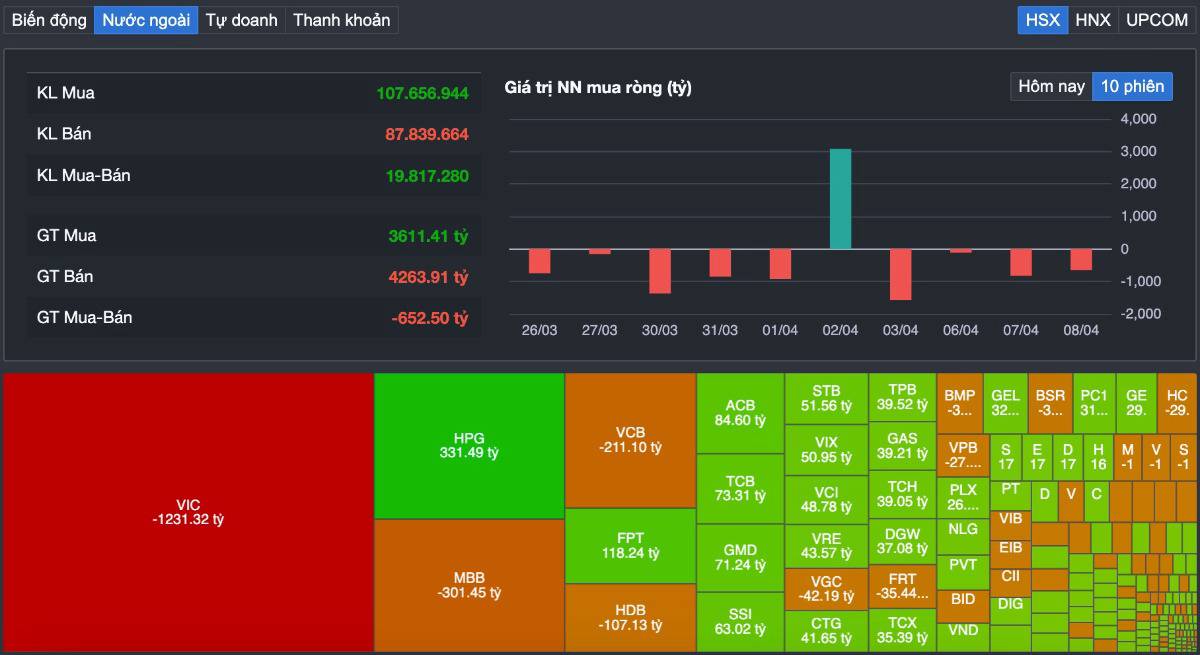The width and height of the screenshot is (1200, 655).
Task: Select the HSX exchange button
Action: [x=1043, y=20]
